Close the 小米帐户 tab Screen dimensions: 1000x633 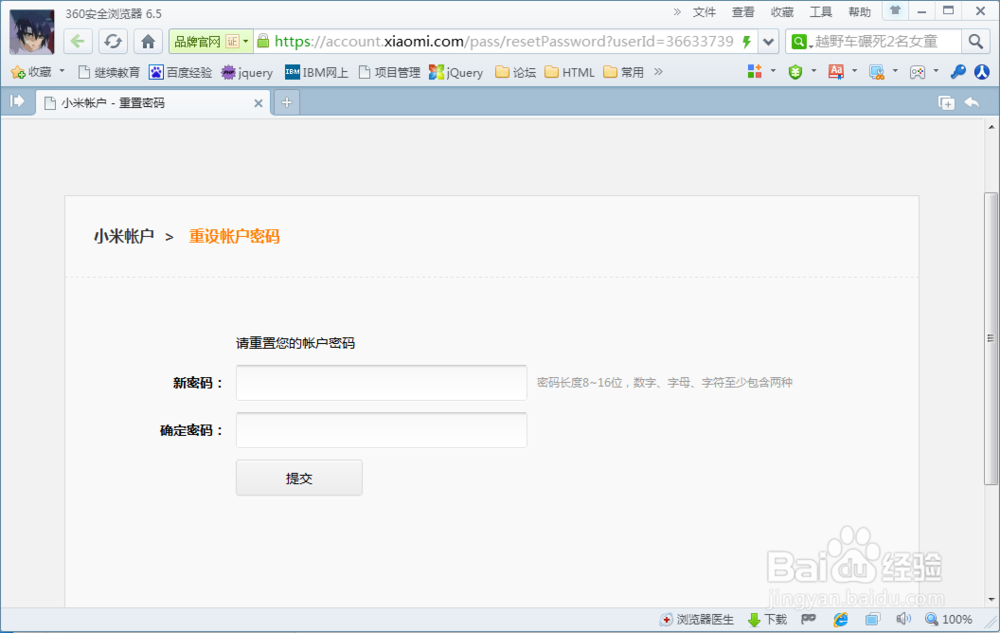coord(258,103)
